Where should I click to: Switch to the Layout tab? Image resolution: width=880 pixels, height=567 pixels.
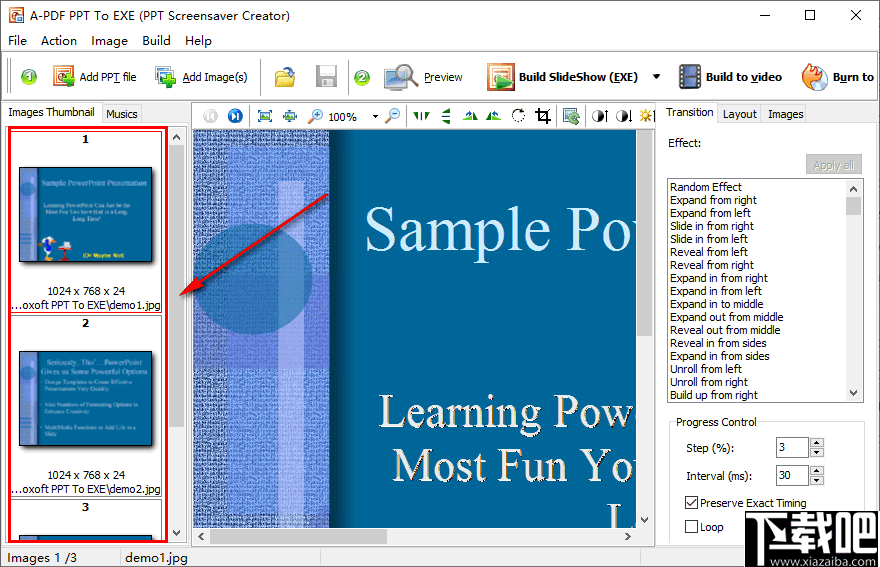pyautogui.click(x=739, y=114)
